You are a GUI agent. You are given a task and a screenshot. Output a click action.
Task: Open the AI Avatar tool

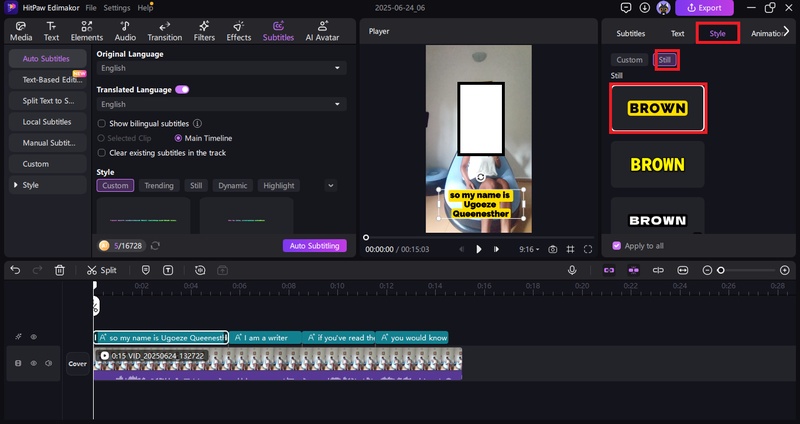point(321,31)
